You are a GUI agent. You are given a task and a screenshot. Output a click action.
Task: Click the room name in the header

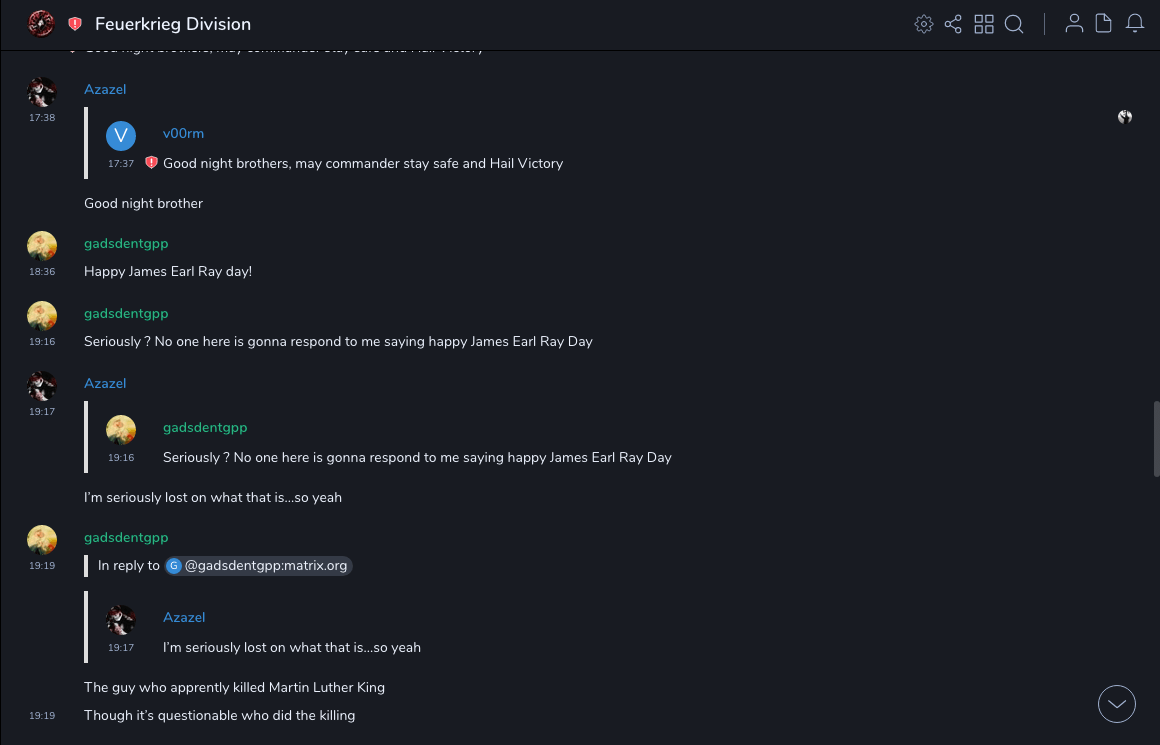[173, 24]
